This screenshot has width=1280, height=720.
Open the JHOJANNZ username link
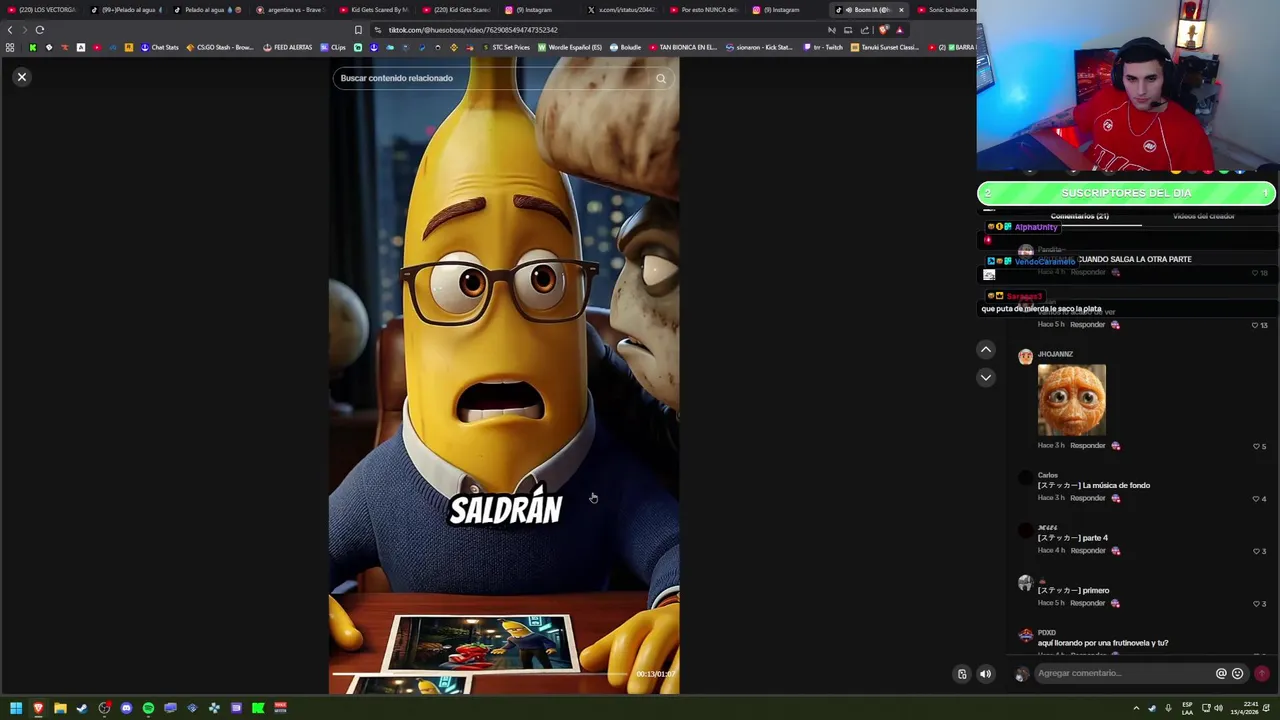pyautogui.click(x=1055, y=354)
